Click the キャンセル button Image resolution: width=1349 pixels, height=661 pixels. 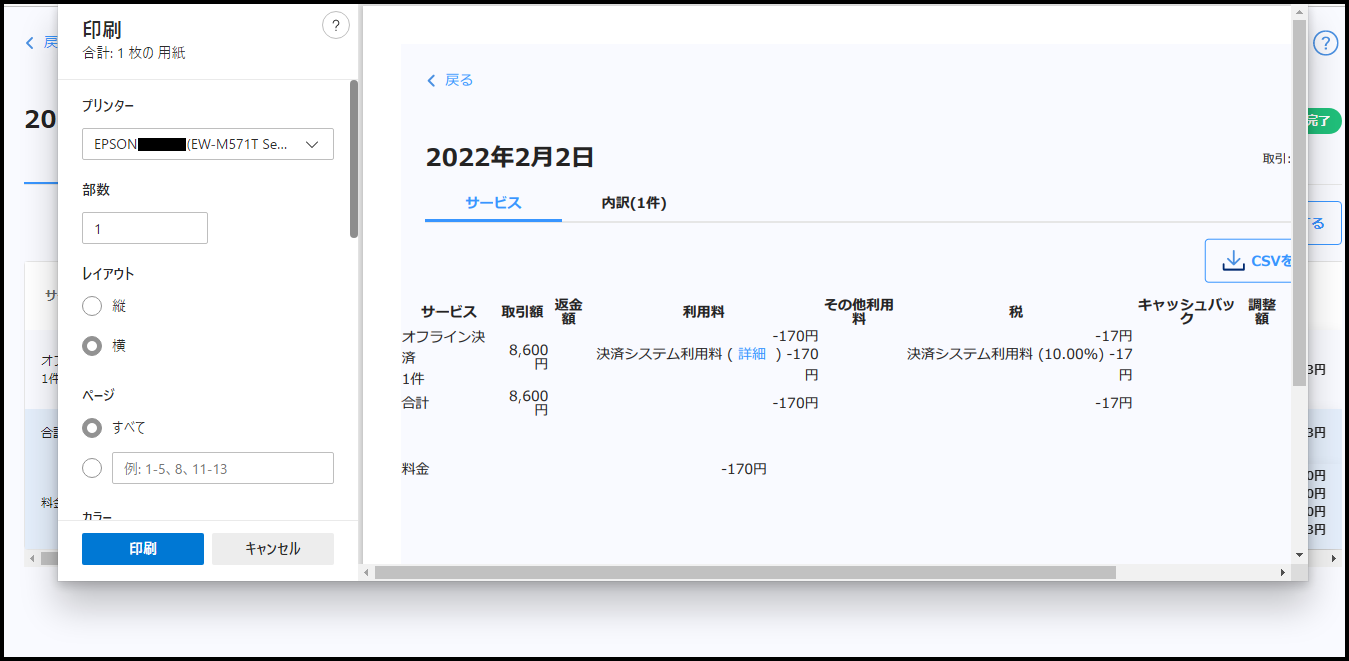point(272,549)
